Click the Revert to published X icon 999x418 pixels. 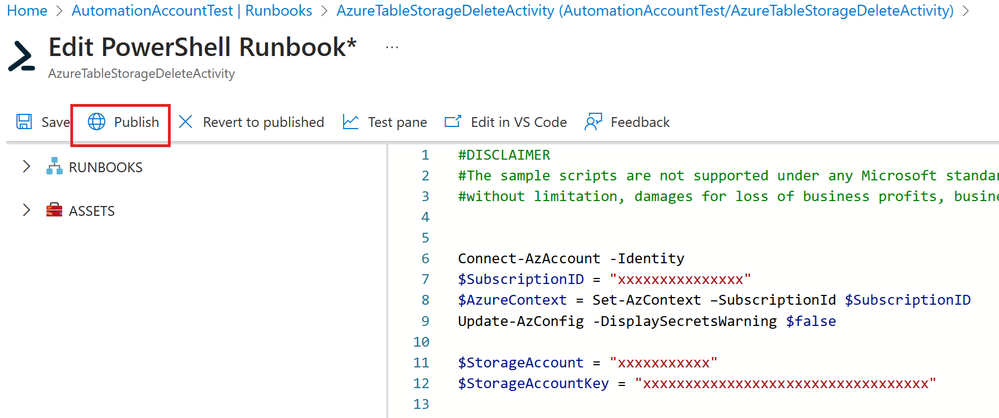(x=185, y=122)
